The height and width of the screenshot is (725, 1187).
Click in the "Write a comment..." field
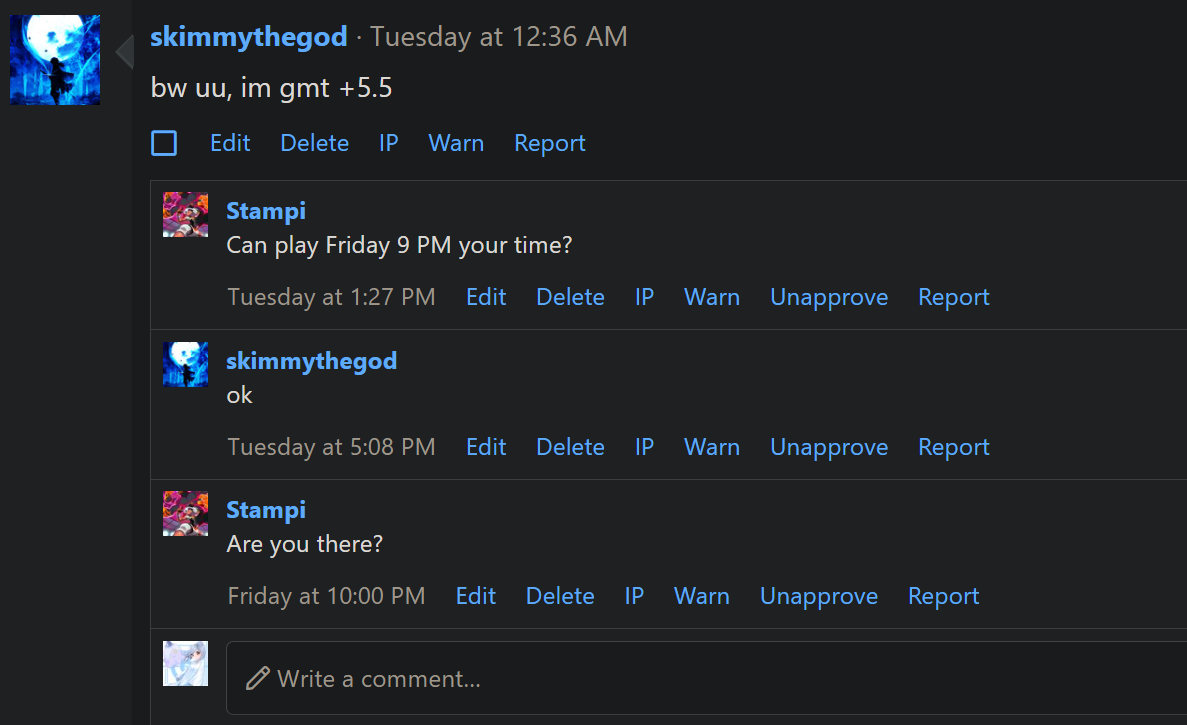(x=700, y=679)
